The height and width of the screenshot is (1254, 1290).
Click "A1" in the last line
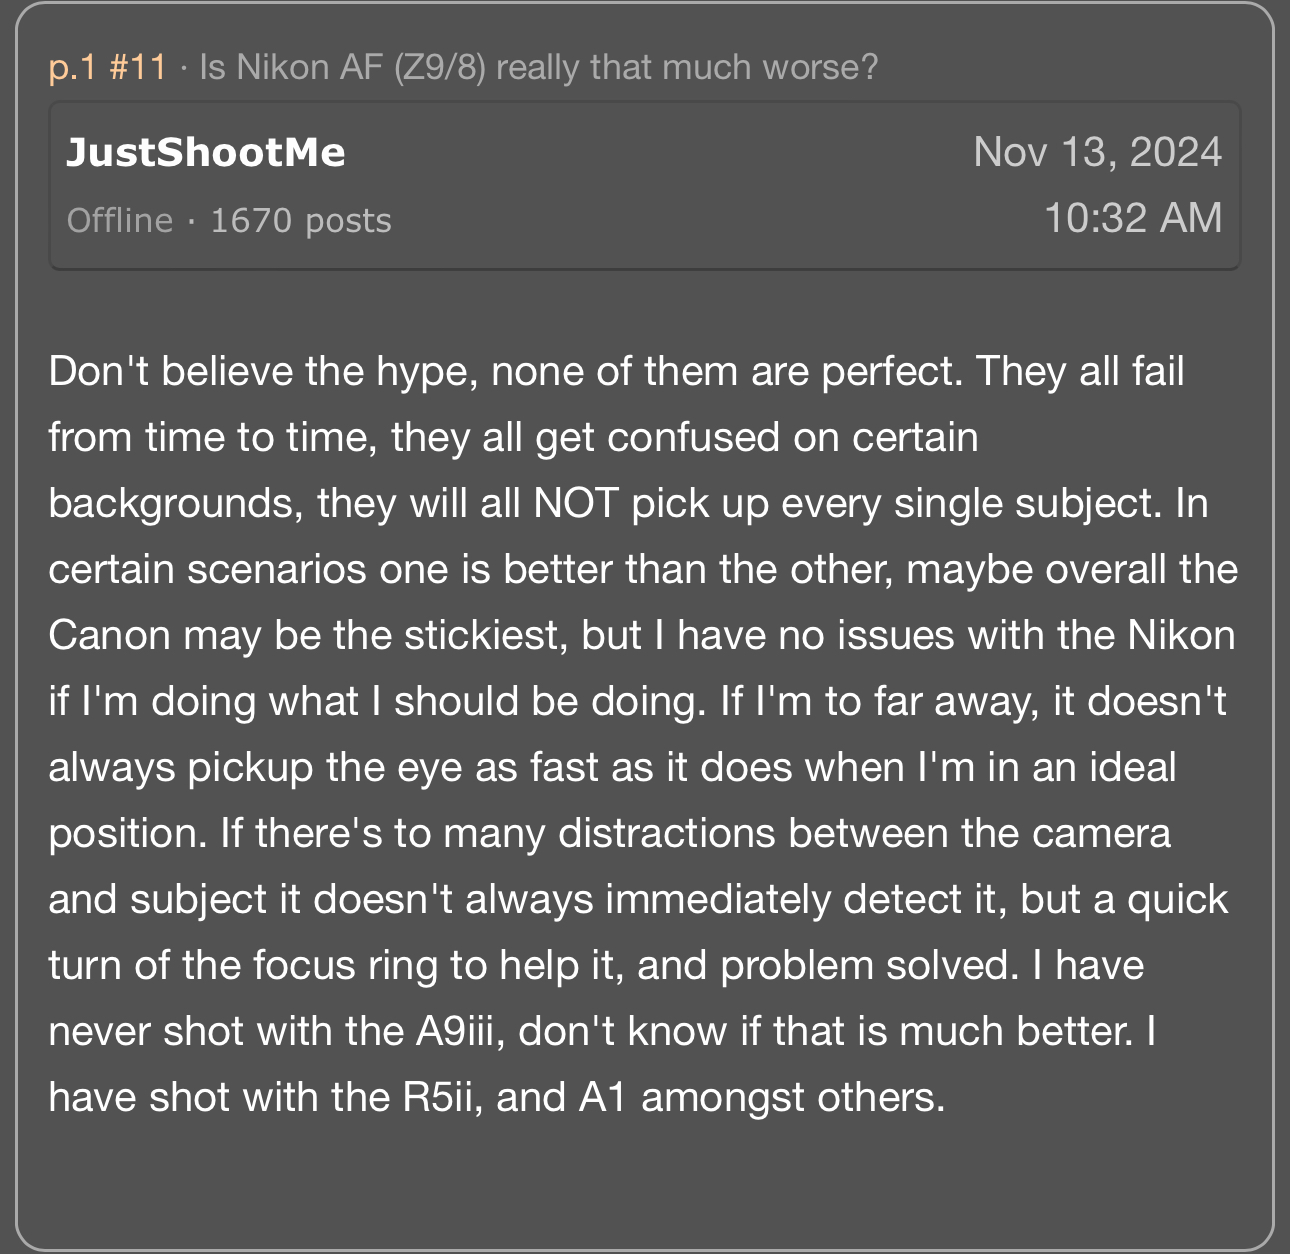pyautogui.click(x=602, y=1097)
